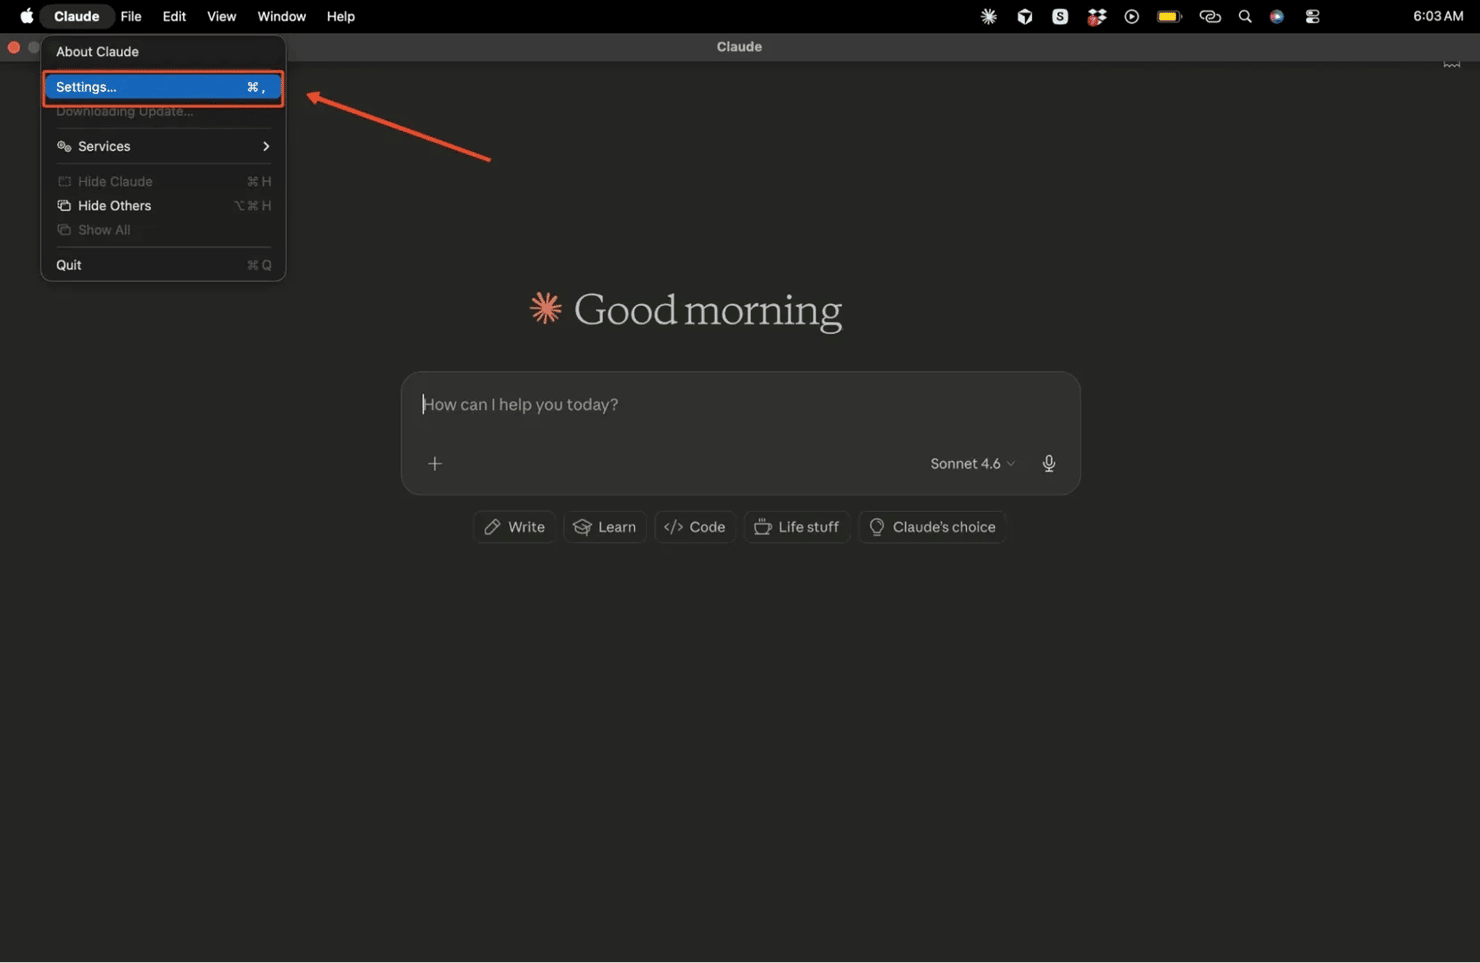
Task: Click the Write suggestion button
Action: coord(515,527)
